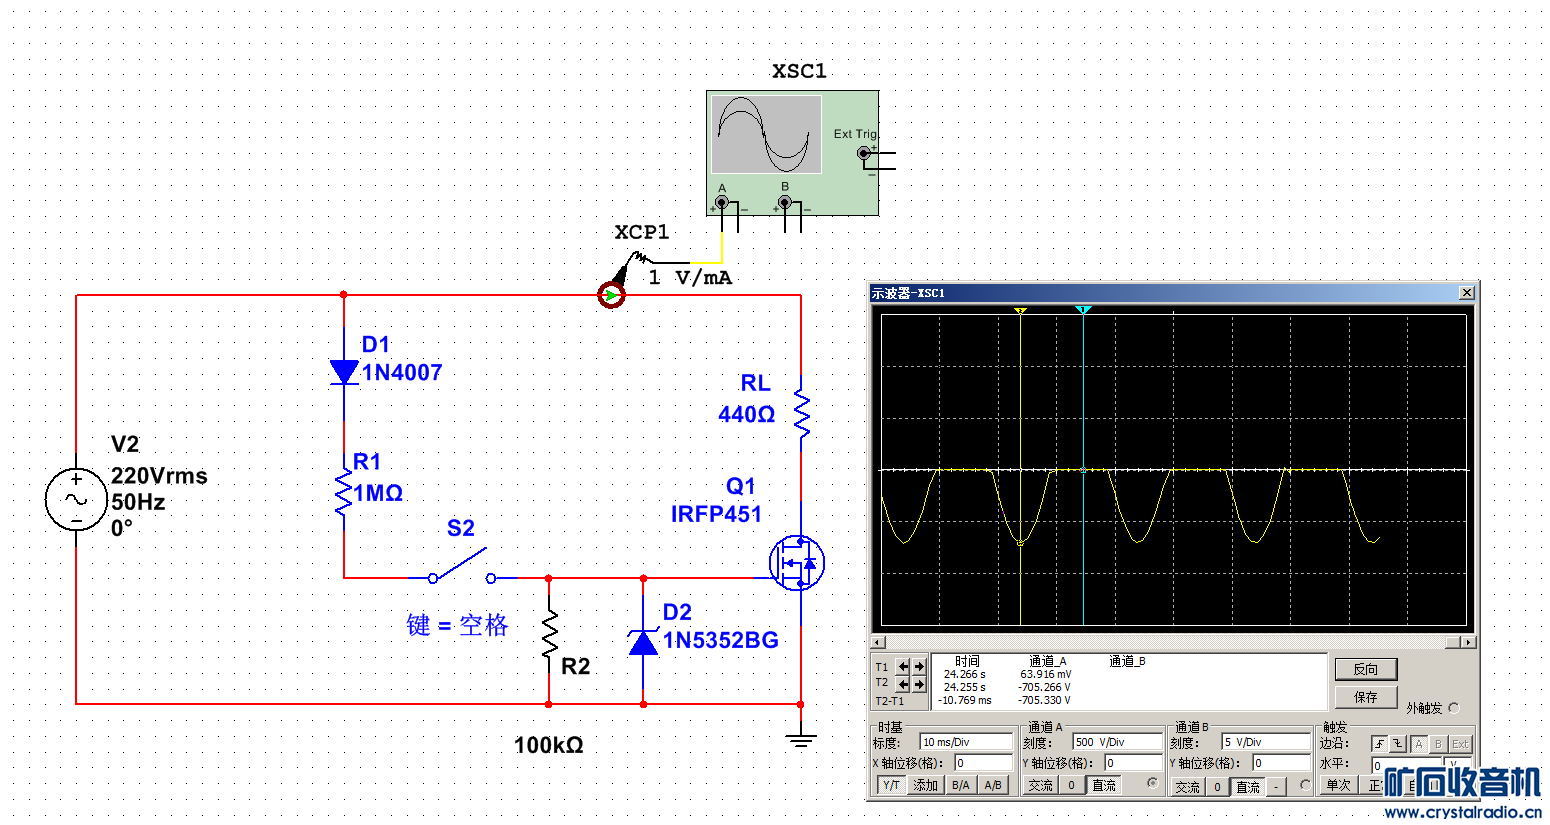Click the timebase 标度 field
This screenshot has height=825, width=1550.
point(966,742)
